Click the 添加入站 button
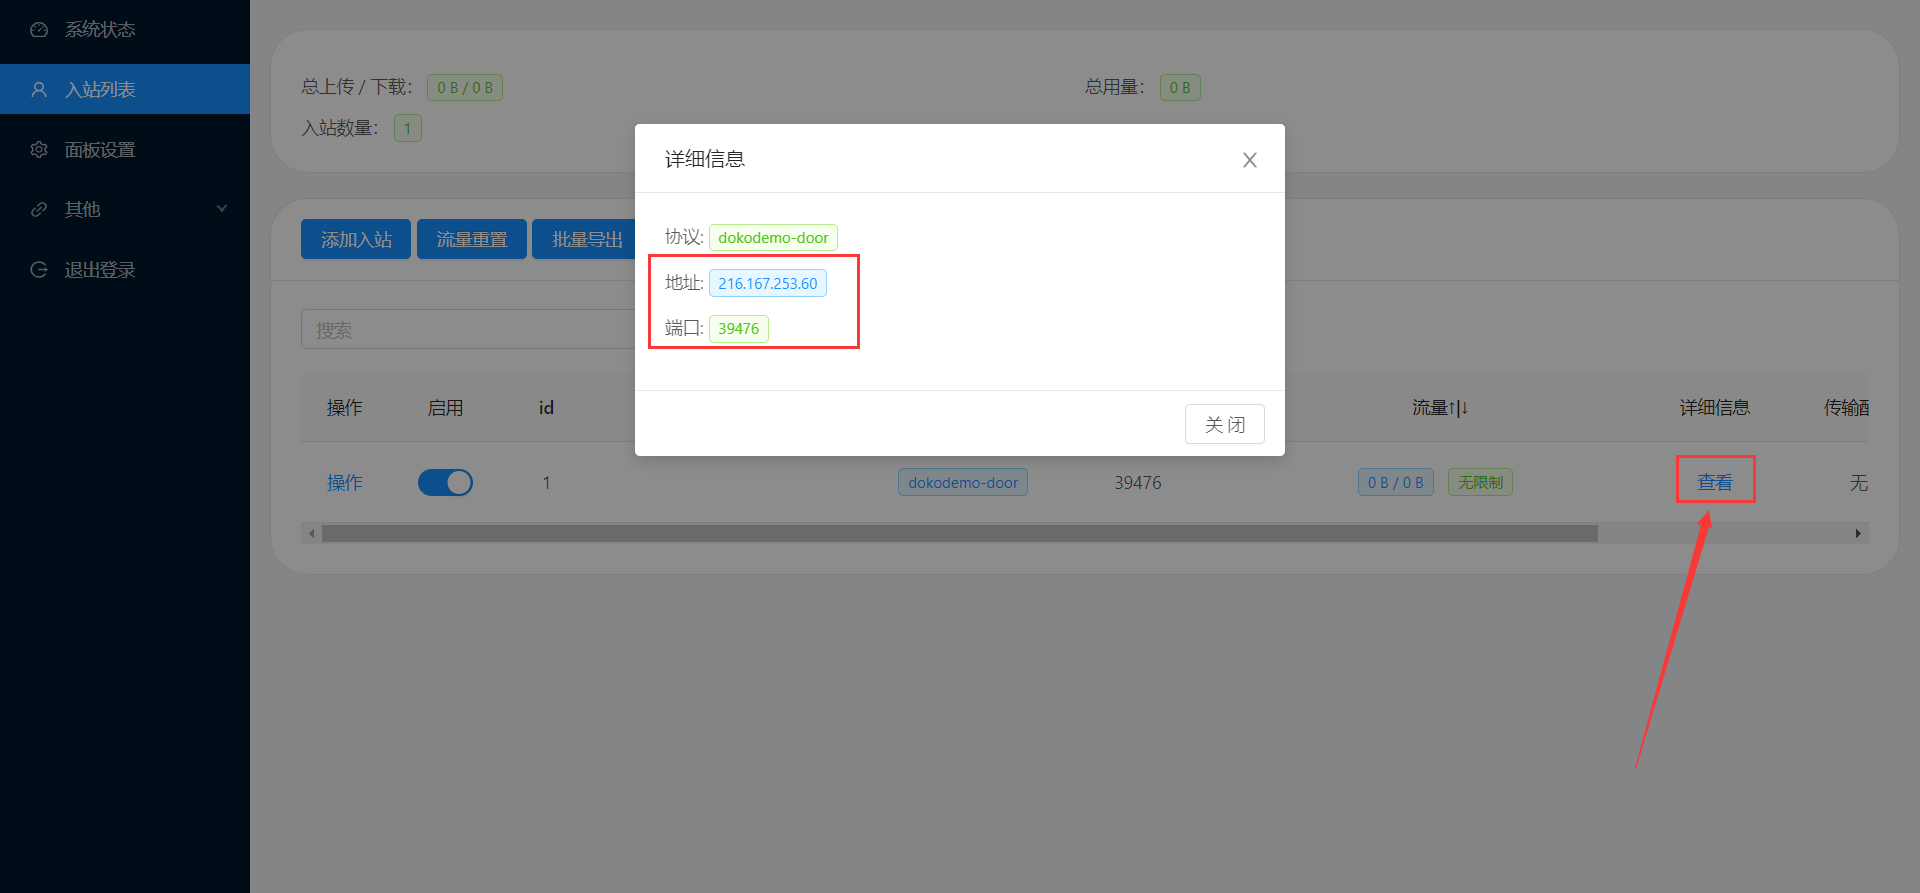The image size is (1920, 893). 356,240
